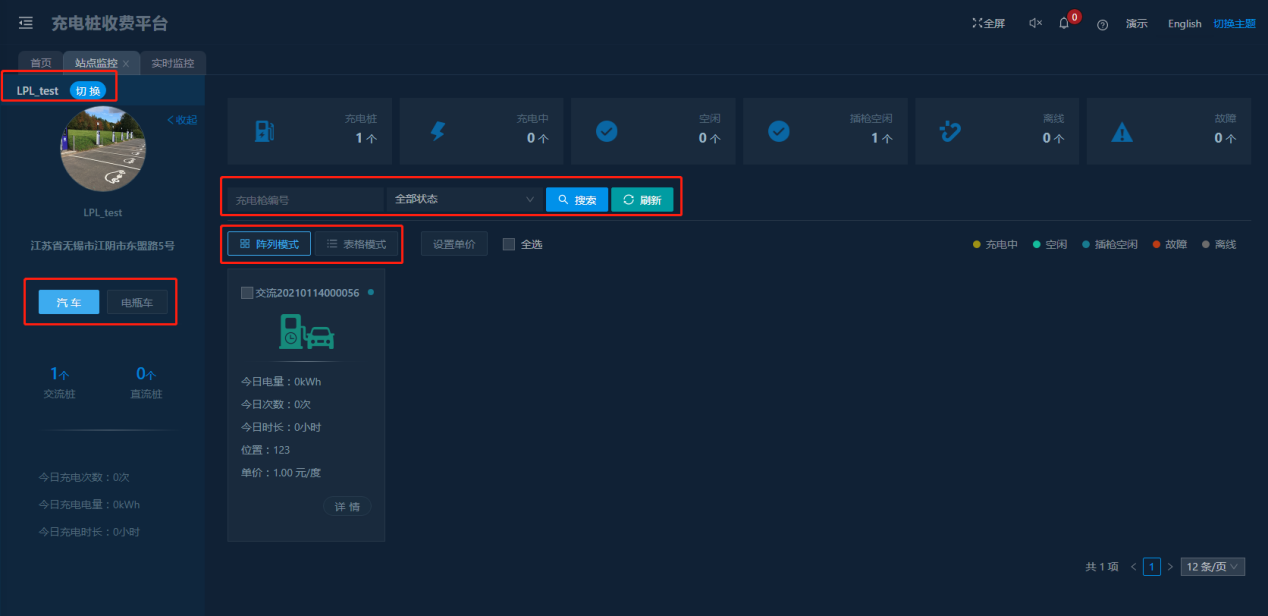Go to the 首页 tab
Image resolution: width=1268 pixels, height=616 pixels.
[x=41, y=63]
